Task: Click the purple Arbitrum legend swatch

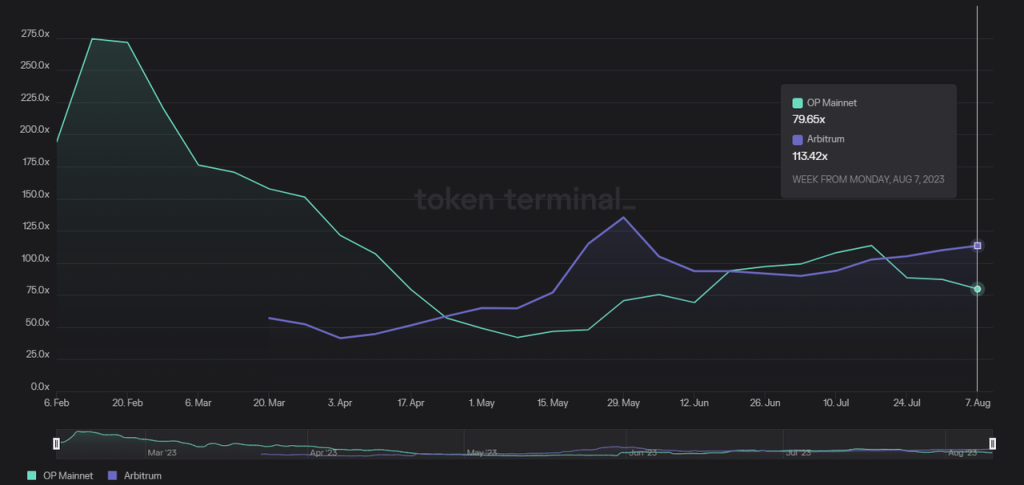Action: click(112, 476)
